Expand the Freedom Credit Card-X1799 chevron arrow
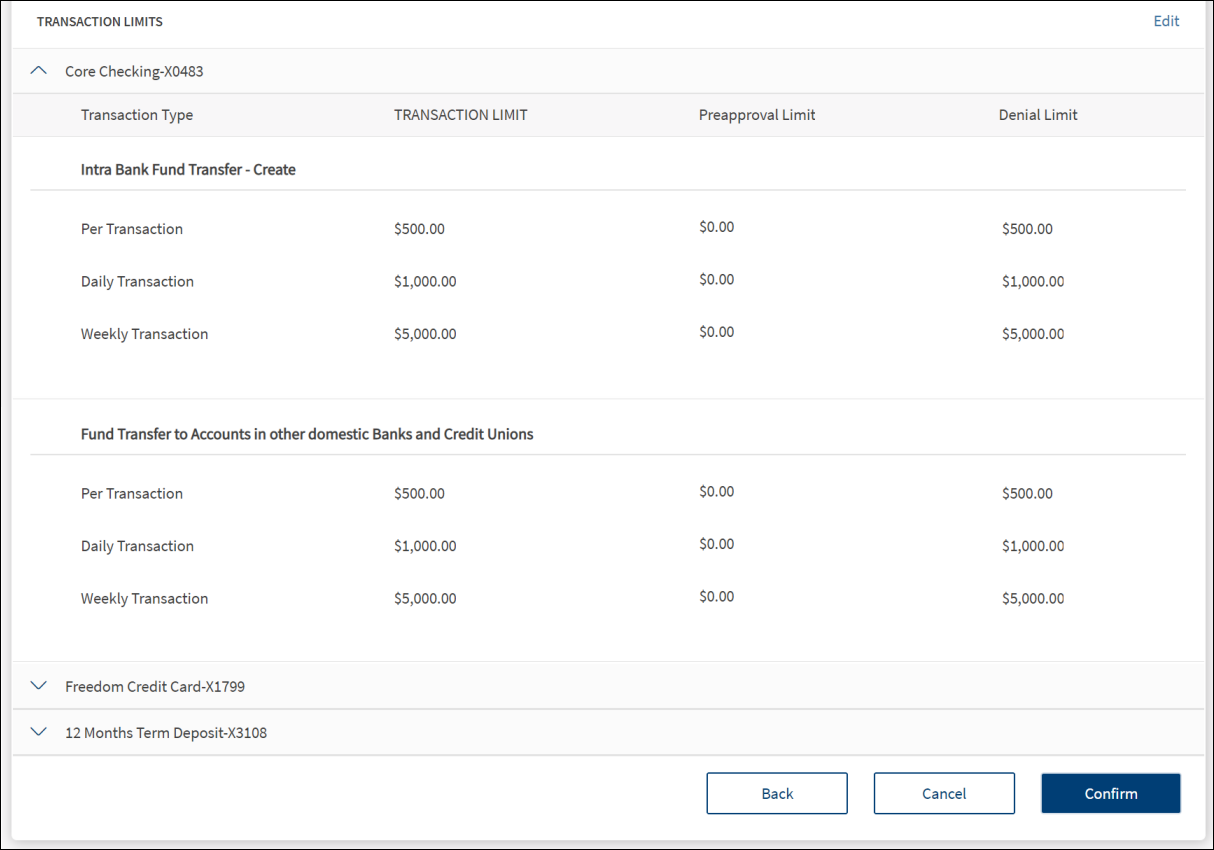This screenshot has width=1214, height=850. click(x=39, y=686)
